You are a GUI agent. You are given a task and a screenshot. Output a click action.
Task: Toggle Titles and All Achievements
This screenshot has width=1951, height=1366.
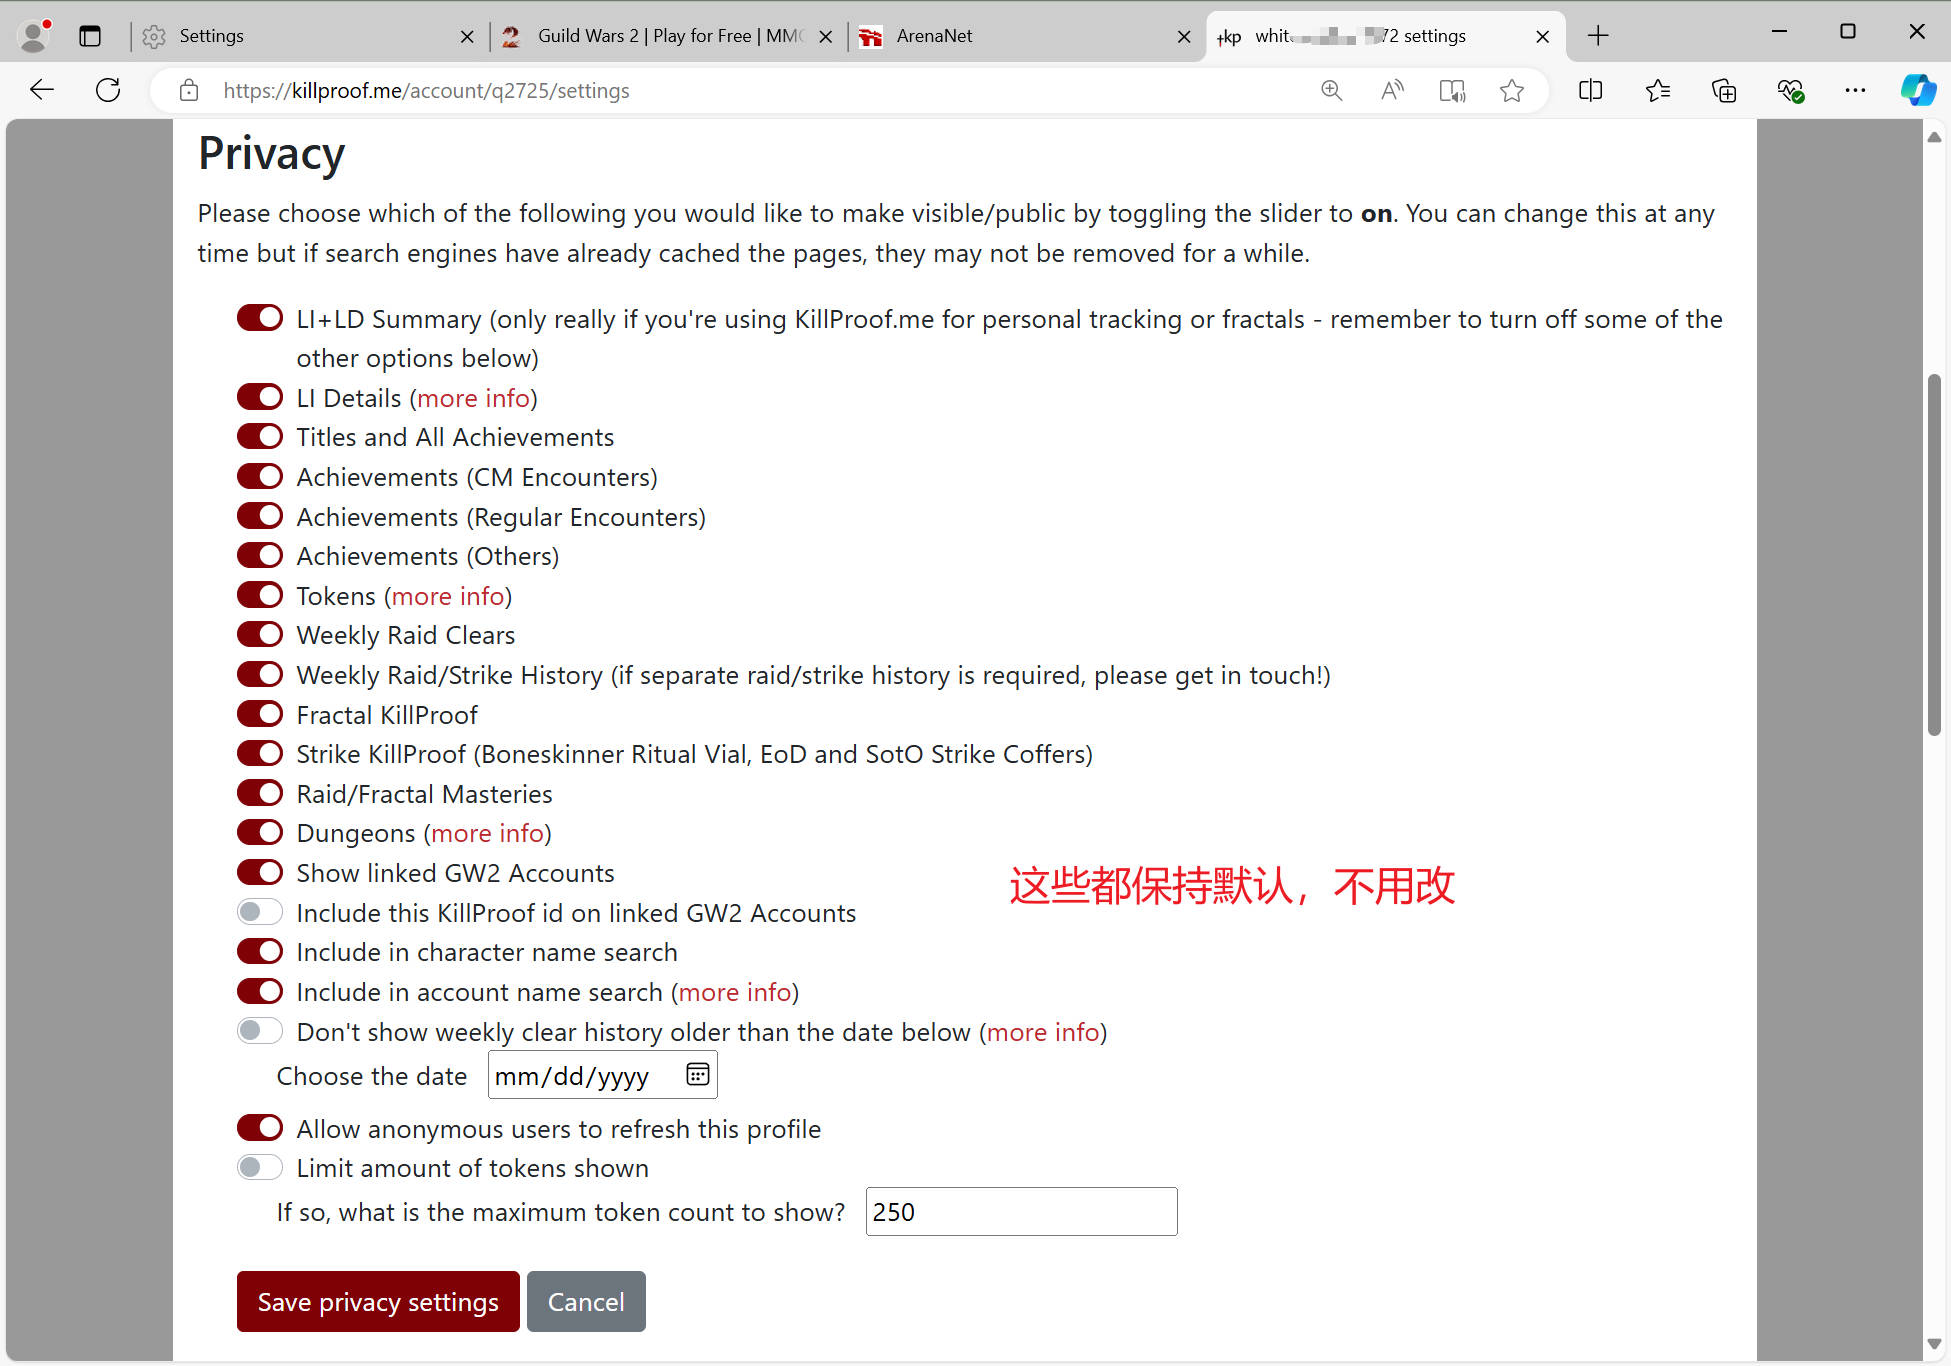coord(260,437)
